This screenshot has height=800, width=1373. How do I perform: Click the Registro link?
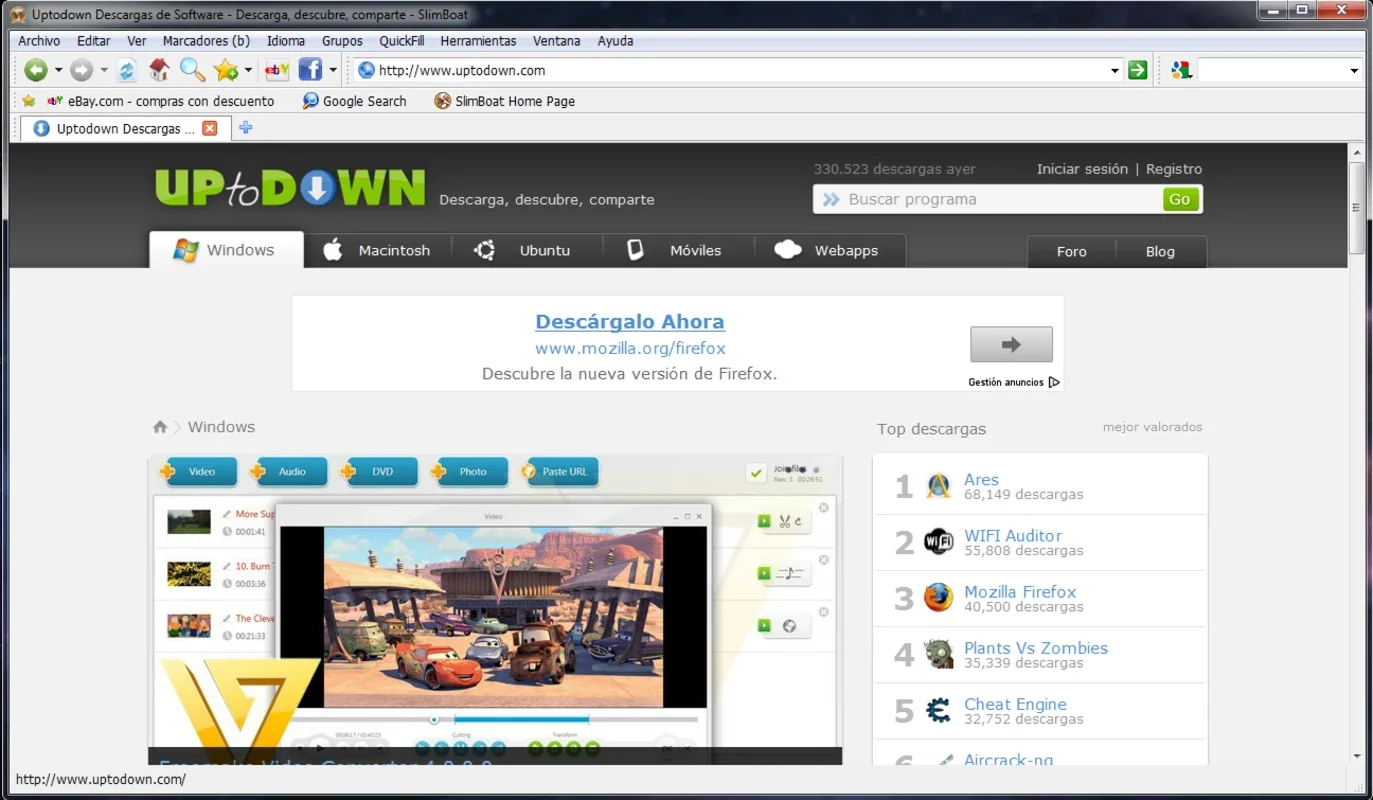pyautogui.click(x=1174, y=169)
